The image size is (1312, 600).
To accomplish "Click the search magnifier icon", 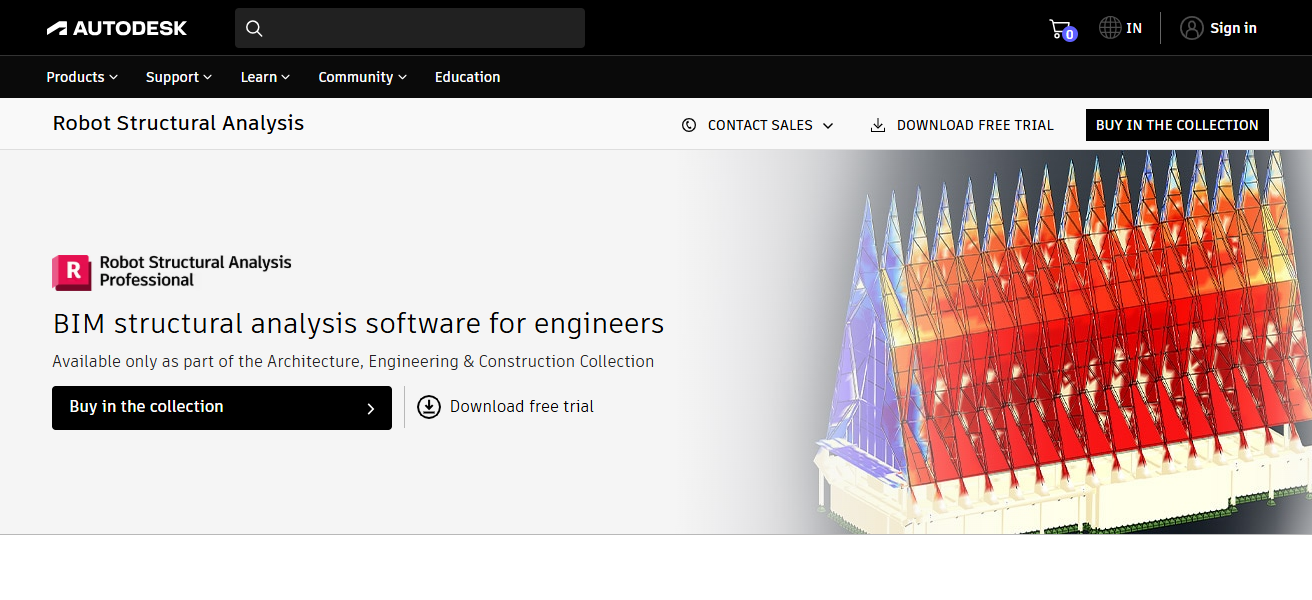I will 254,28.
